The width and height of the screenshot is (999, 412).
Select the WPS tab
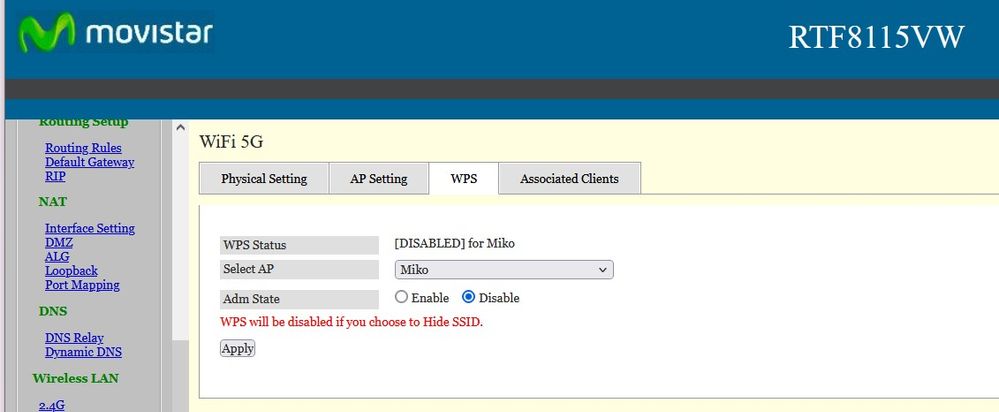click(x=463, y=179)
